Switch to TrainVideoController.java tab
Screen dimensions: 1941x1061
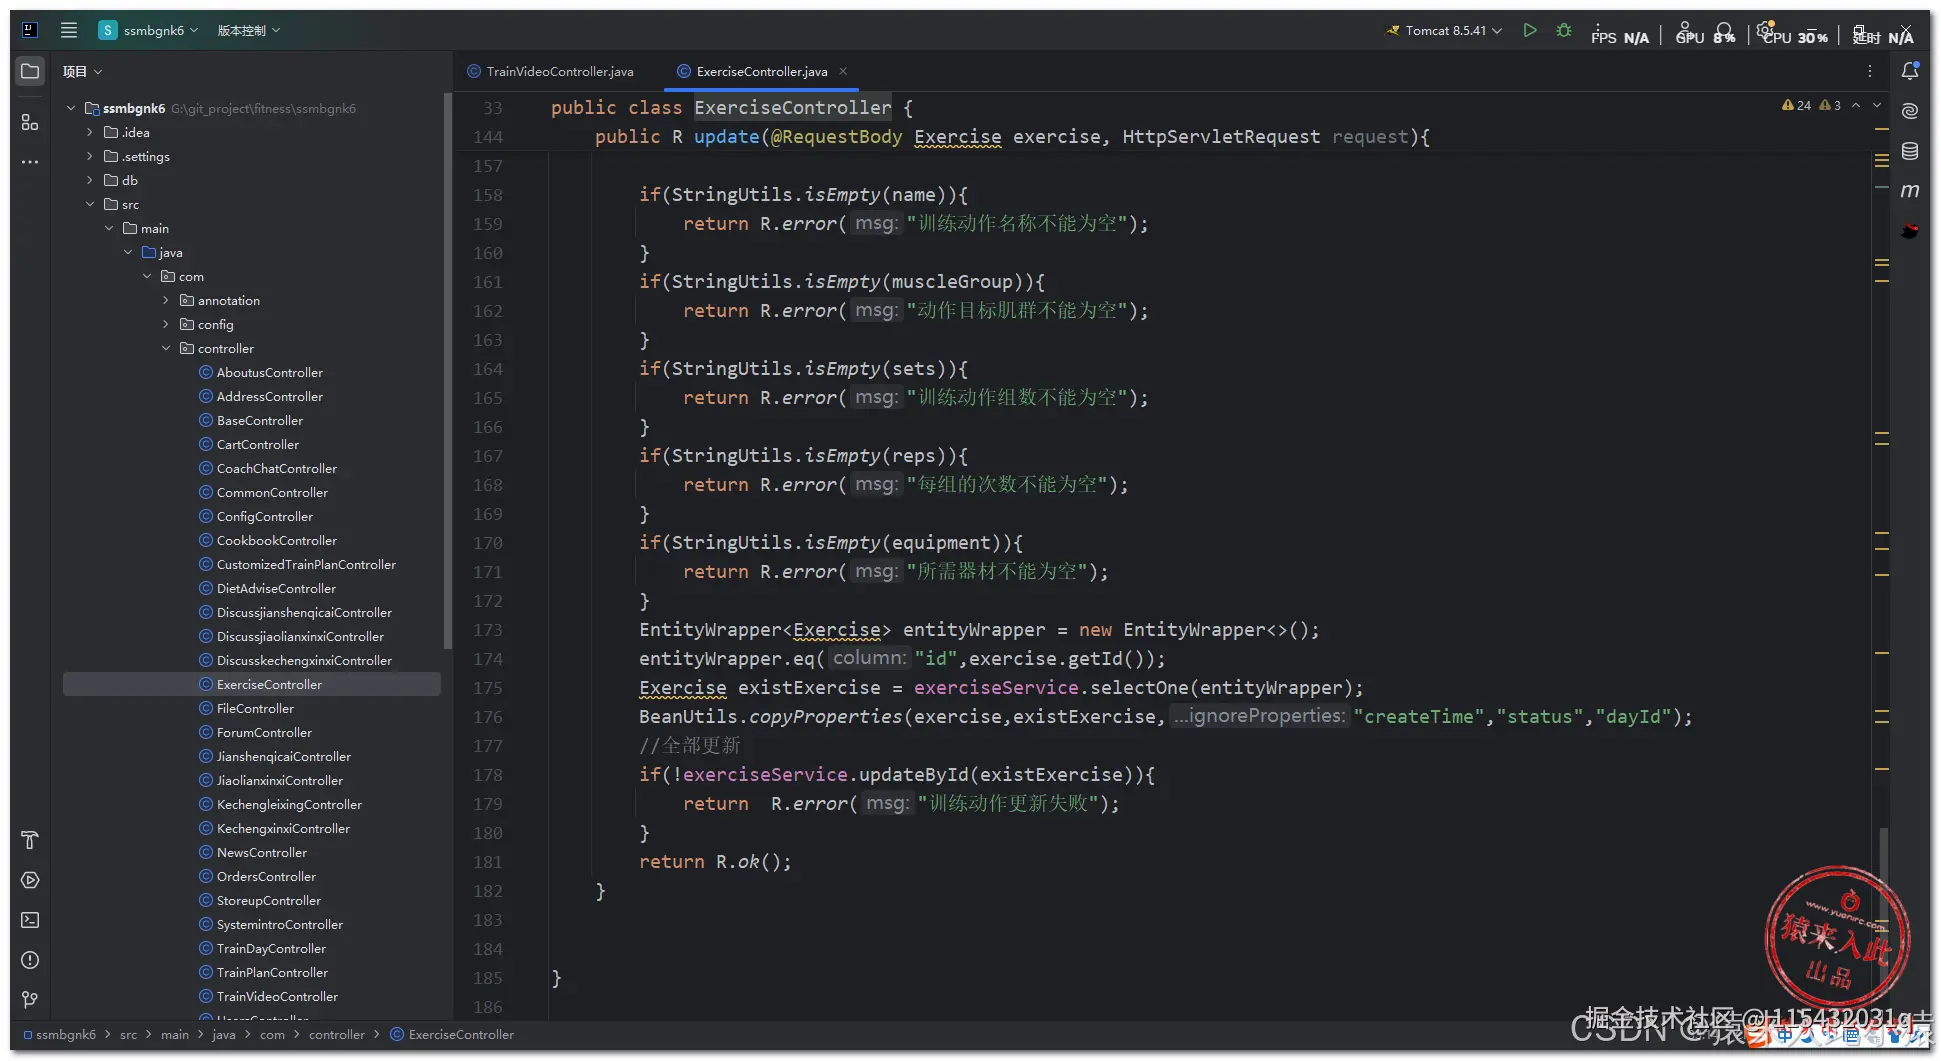[551, 71]
